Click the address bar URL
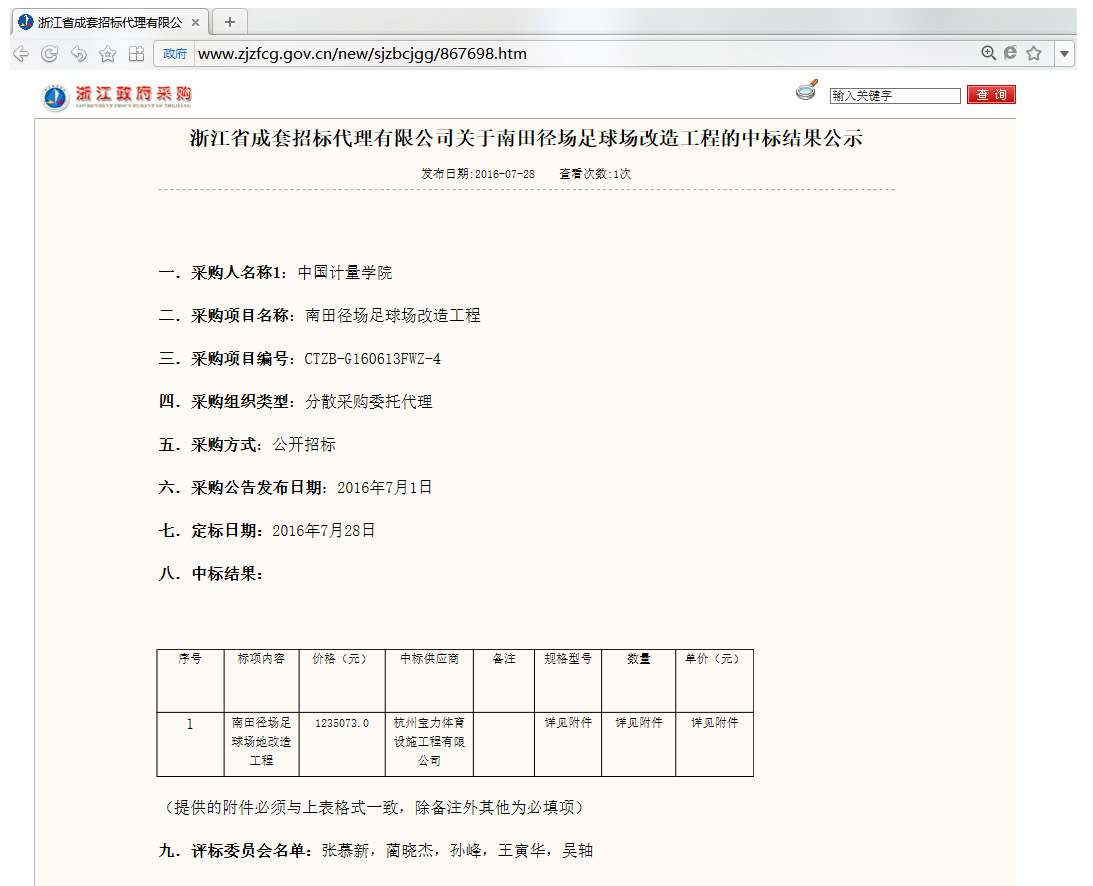This screenshot has height=886, width=1093. [362, 54]
